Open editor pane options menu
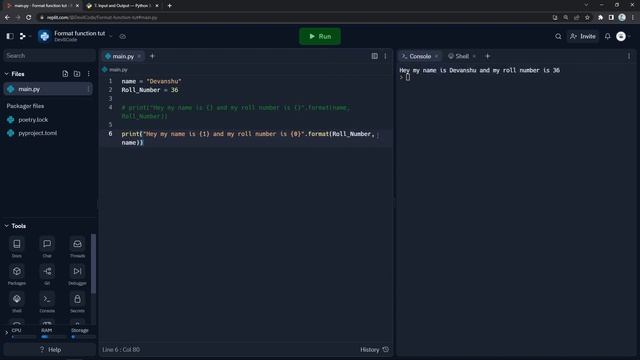Image resolution: width=640 pixels, height=360 pixels. click(x=385, y=56)
